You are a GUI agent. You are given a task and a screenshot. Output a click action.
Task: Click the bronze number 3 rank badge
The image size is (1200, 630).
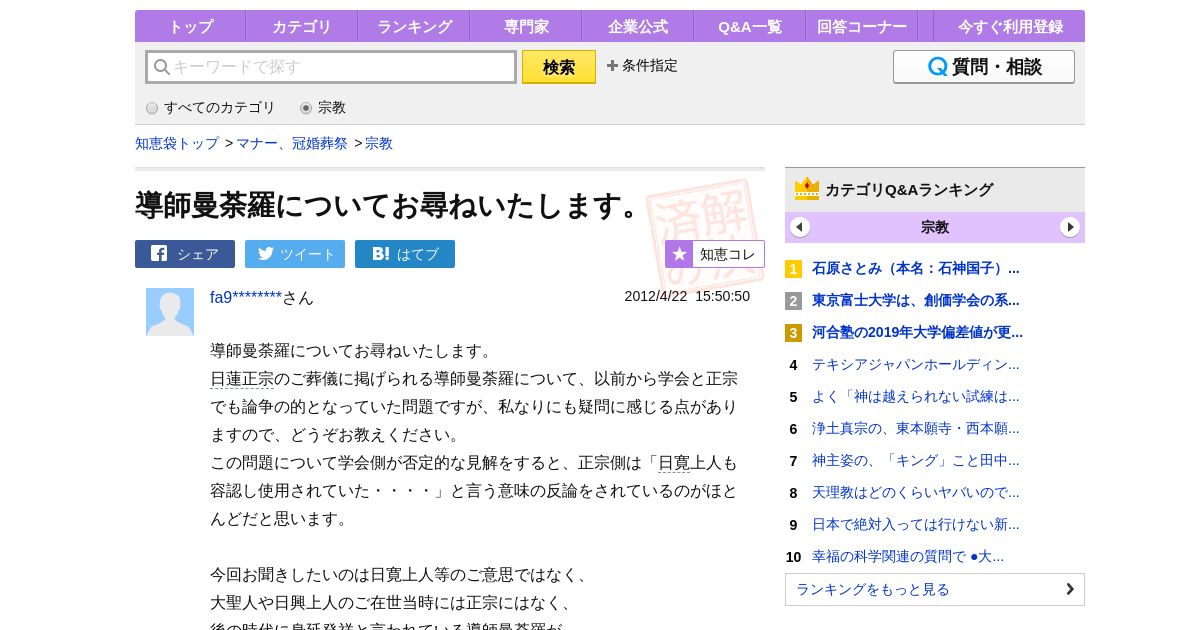coord(793,333)
